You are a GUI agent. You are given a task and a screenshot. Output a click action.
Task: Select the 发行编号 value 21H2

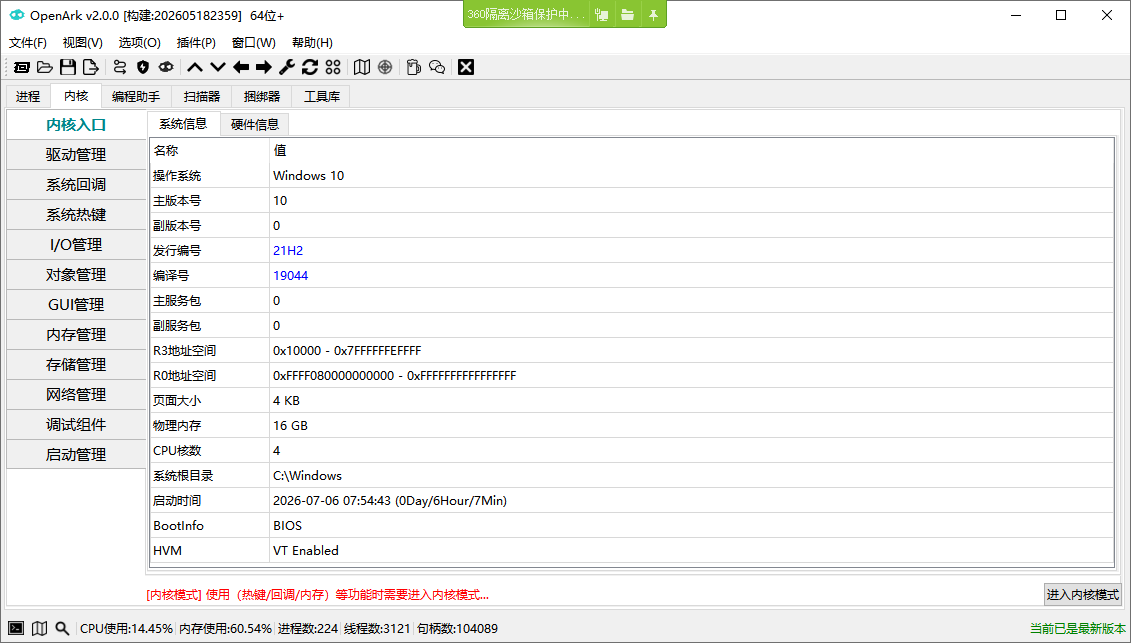coord(288,250)
